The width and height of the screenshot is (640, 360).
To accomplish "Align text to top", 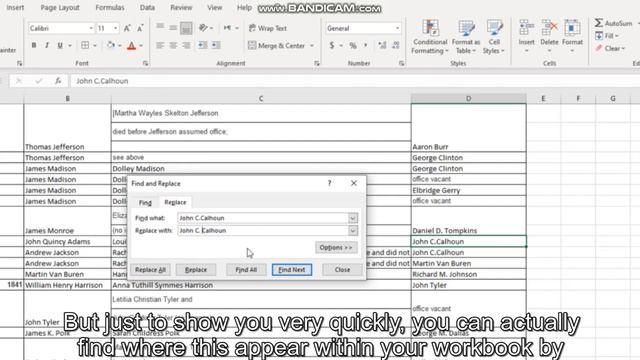I will (160, 28).
